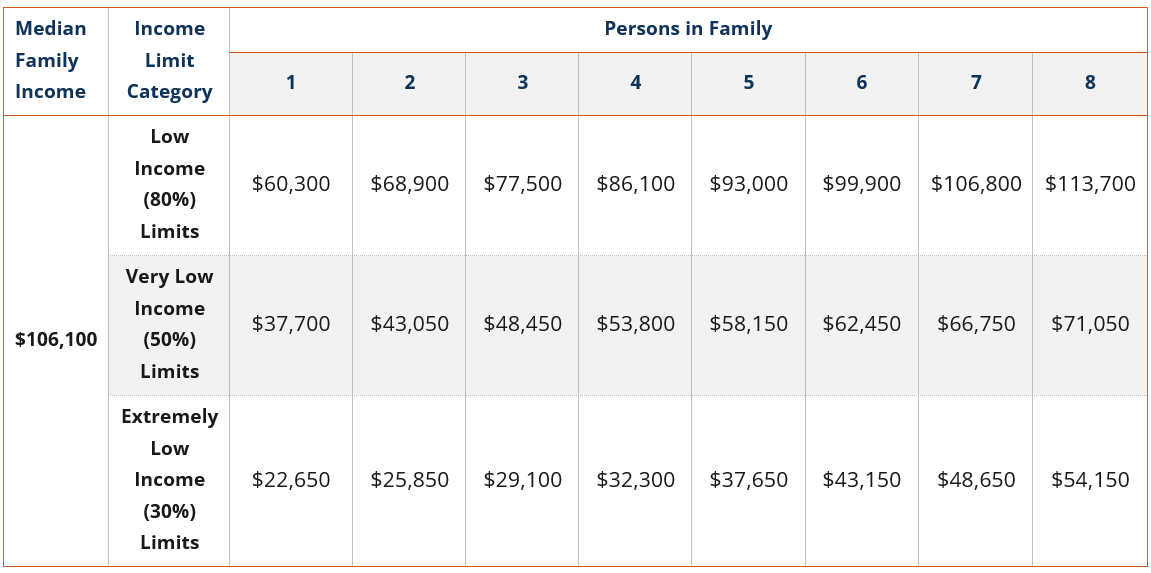Select the Extremely Low Income (30%) Limits label

pos(169,480)
